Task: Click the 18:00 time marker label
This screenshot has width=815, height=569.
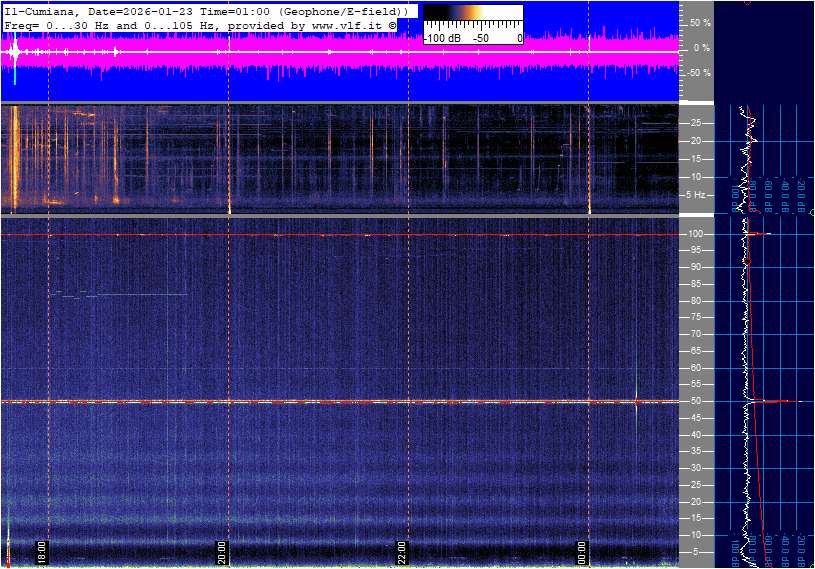Action: coord(42,553)
